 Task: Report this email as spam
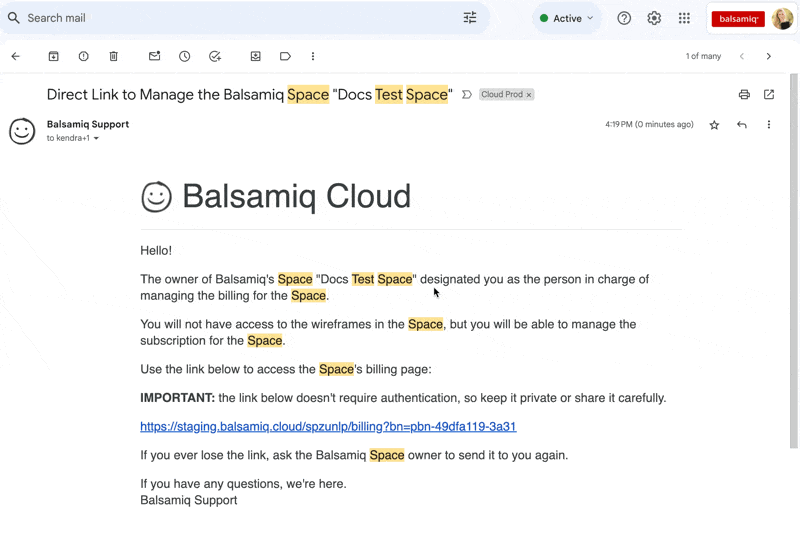84,57
